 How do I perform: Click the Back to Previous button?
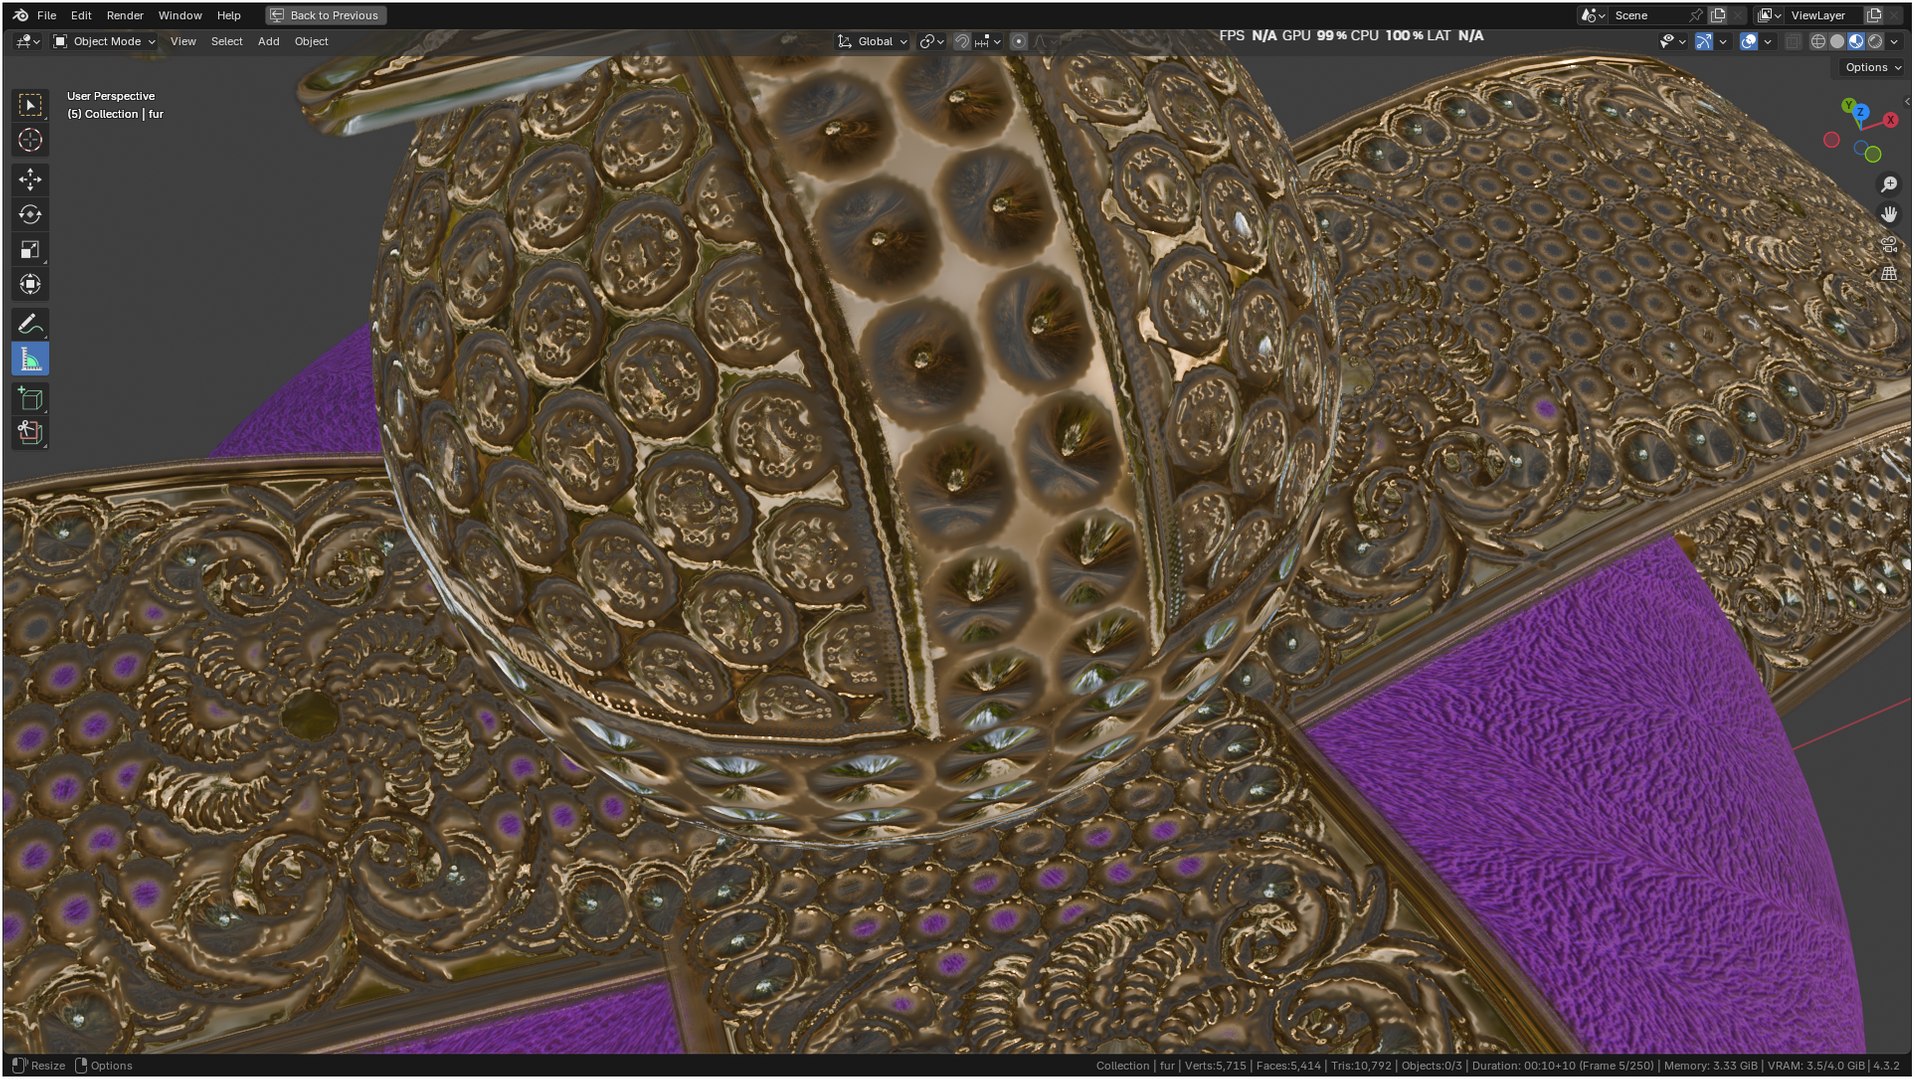point(325,15)
